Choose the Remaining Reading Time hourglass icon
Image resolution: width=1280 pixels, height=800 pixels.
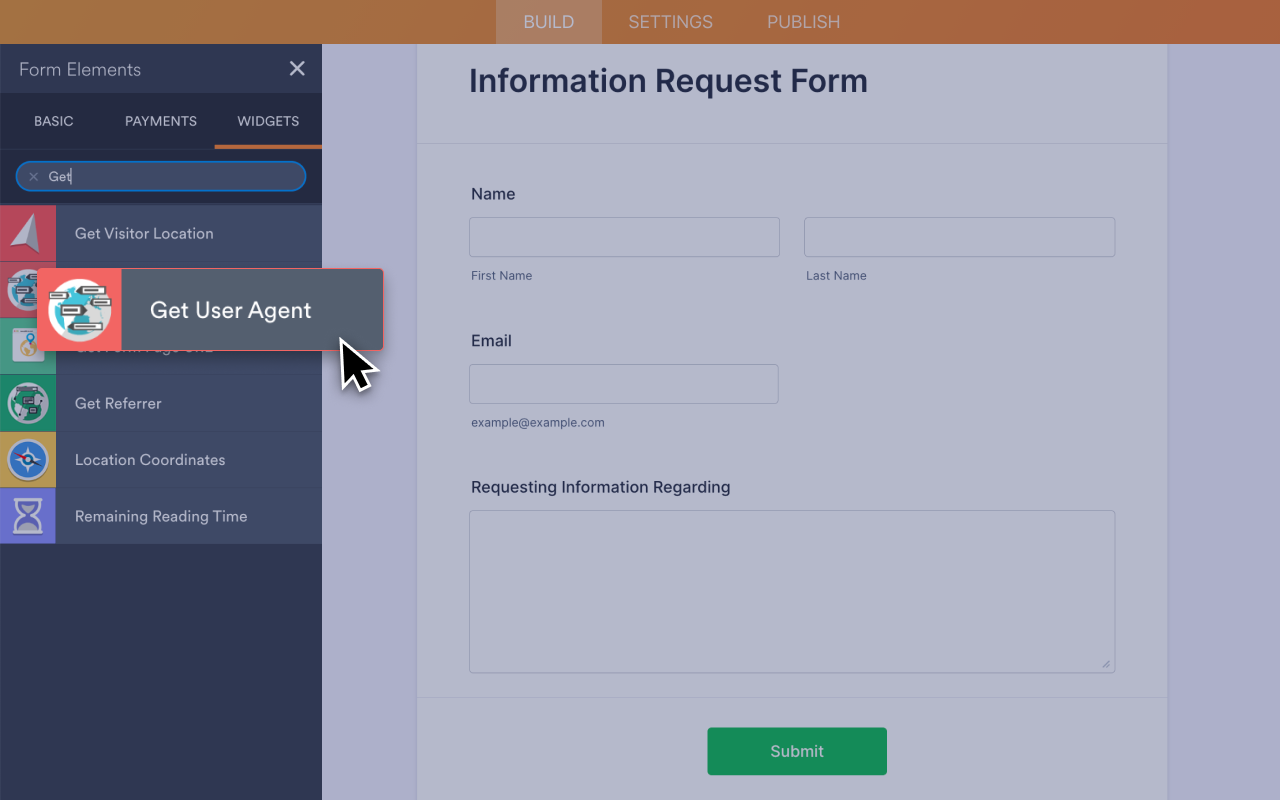tap(27, 516)
